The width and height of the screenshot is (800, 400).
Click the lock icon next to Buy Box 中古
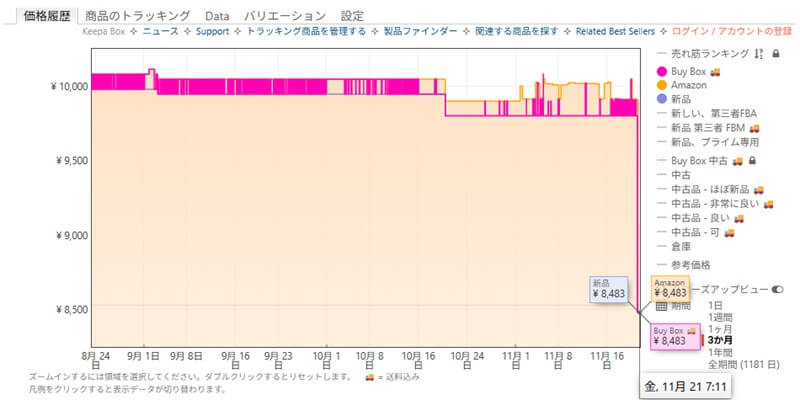[752, 160]
